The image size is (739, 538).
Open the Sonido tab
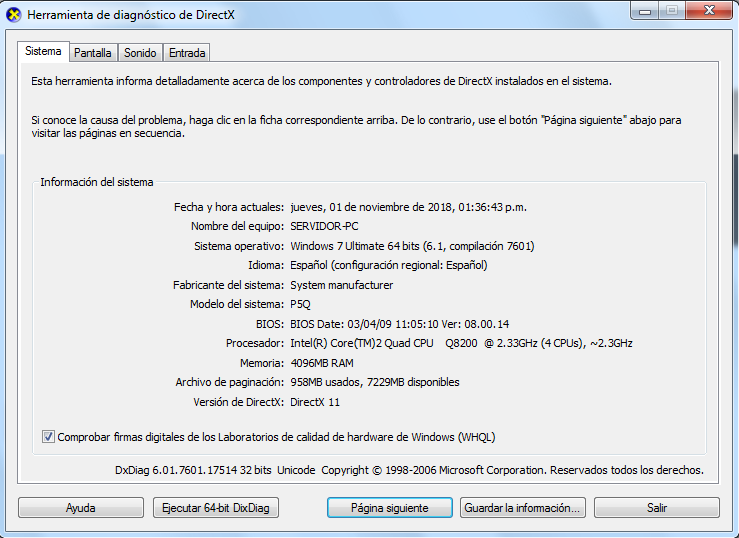pos(140,53)
